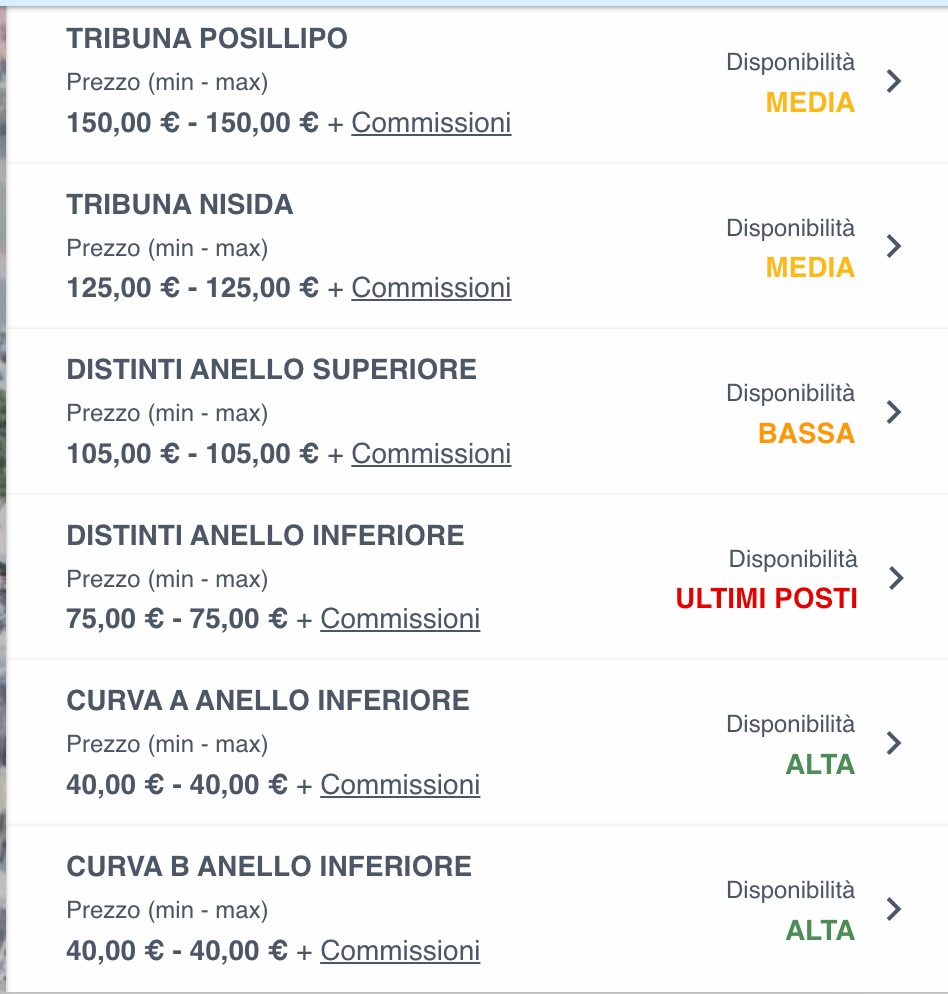Choose DISTINTI ANELLO INFERIORE sector title

[266, 536]
